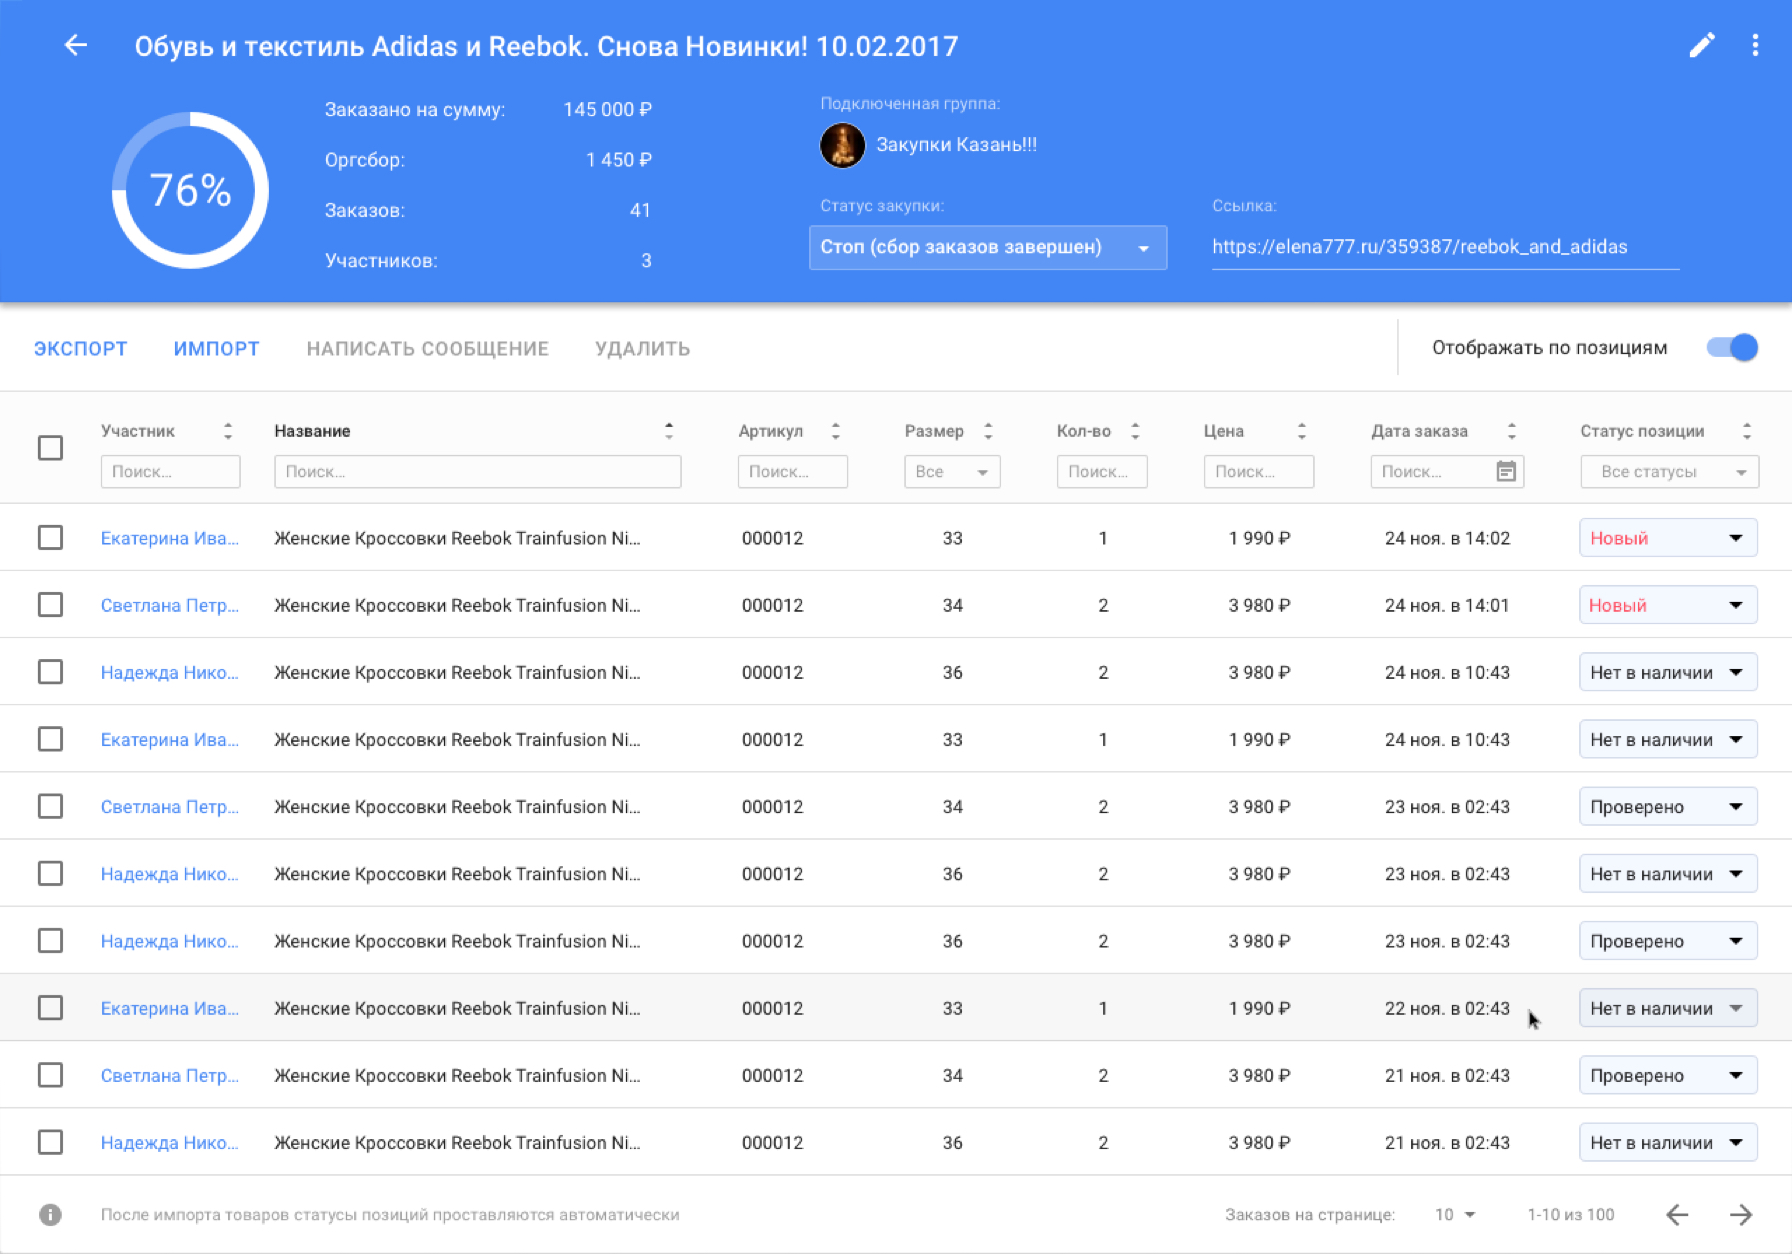Image resolution: width=1792 pixels, height=1254 pixels.
Task: Click the Закупки Казань group avatar
Action: pos(842,145)
